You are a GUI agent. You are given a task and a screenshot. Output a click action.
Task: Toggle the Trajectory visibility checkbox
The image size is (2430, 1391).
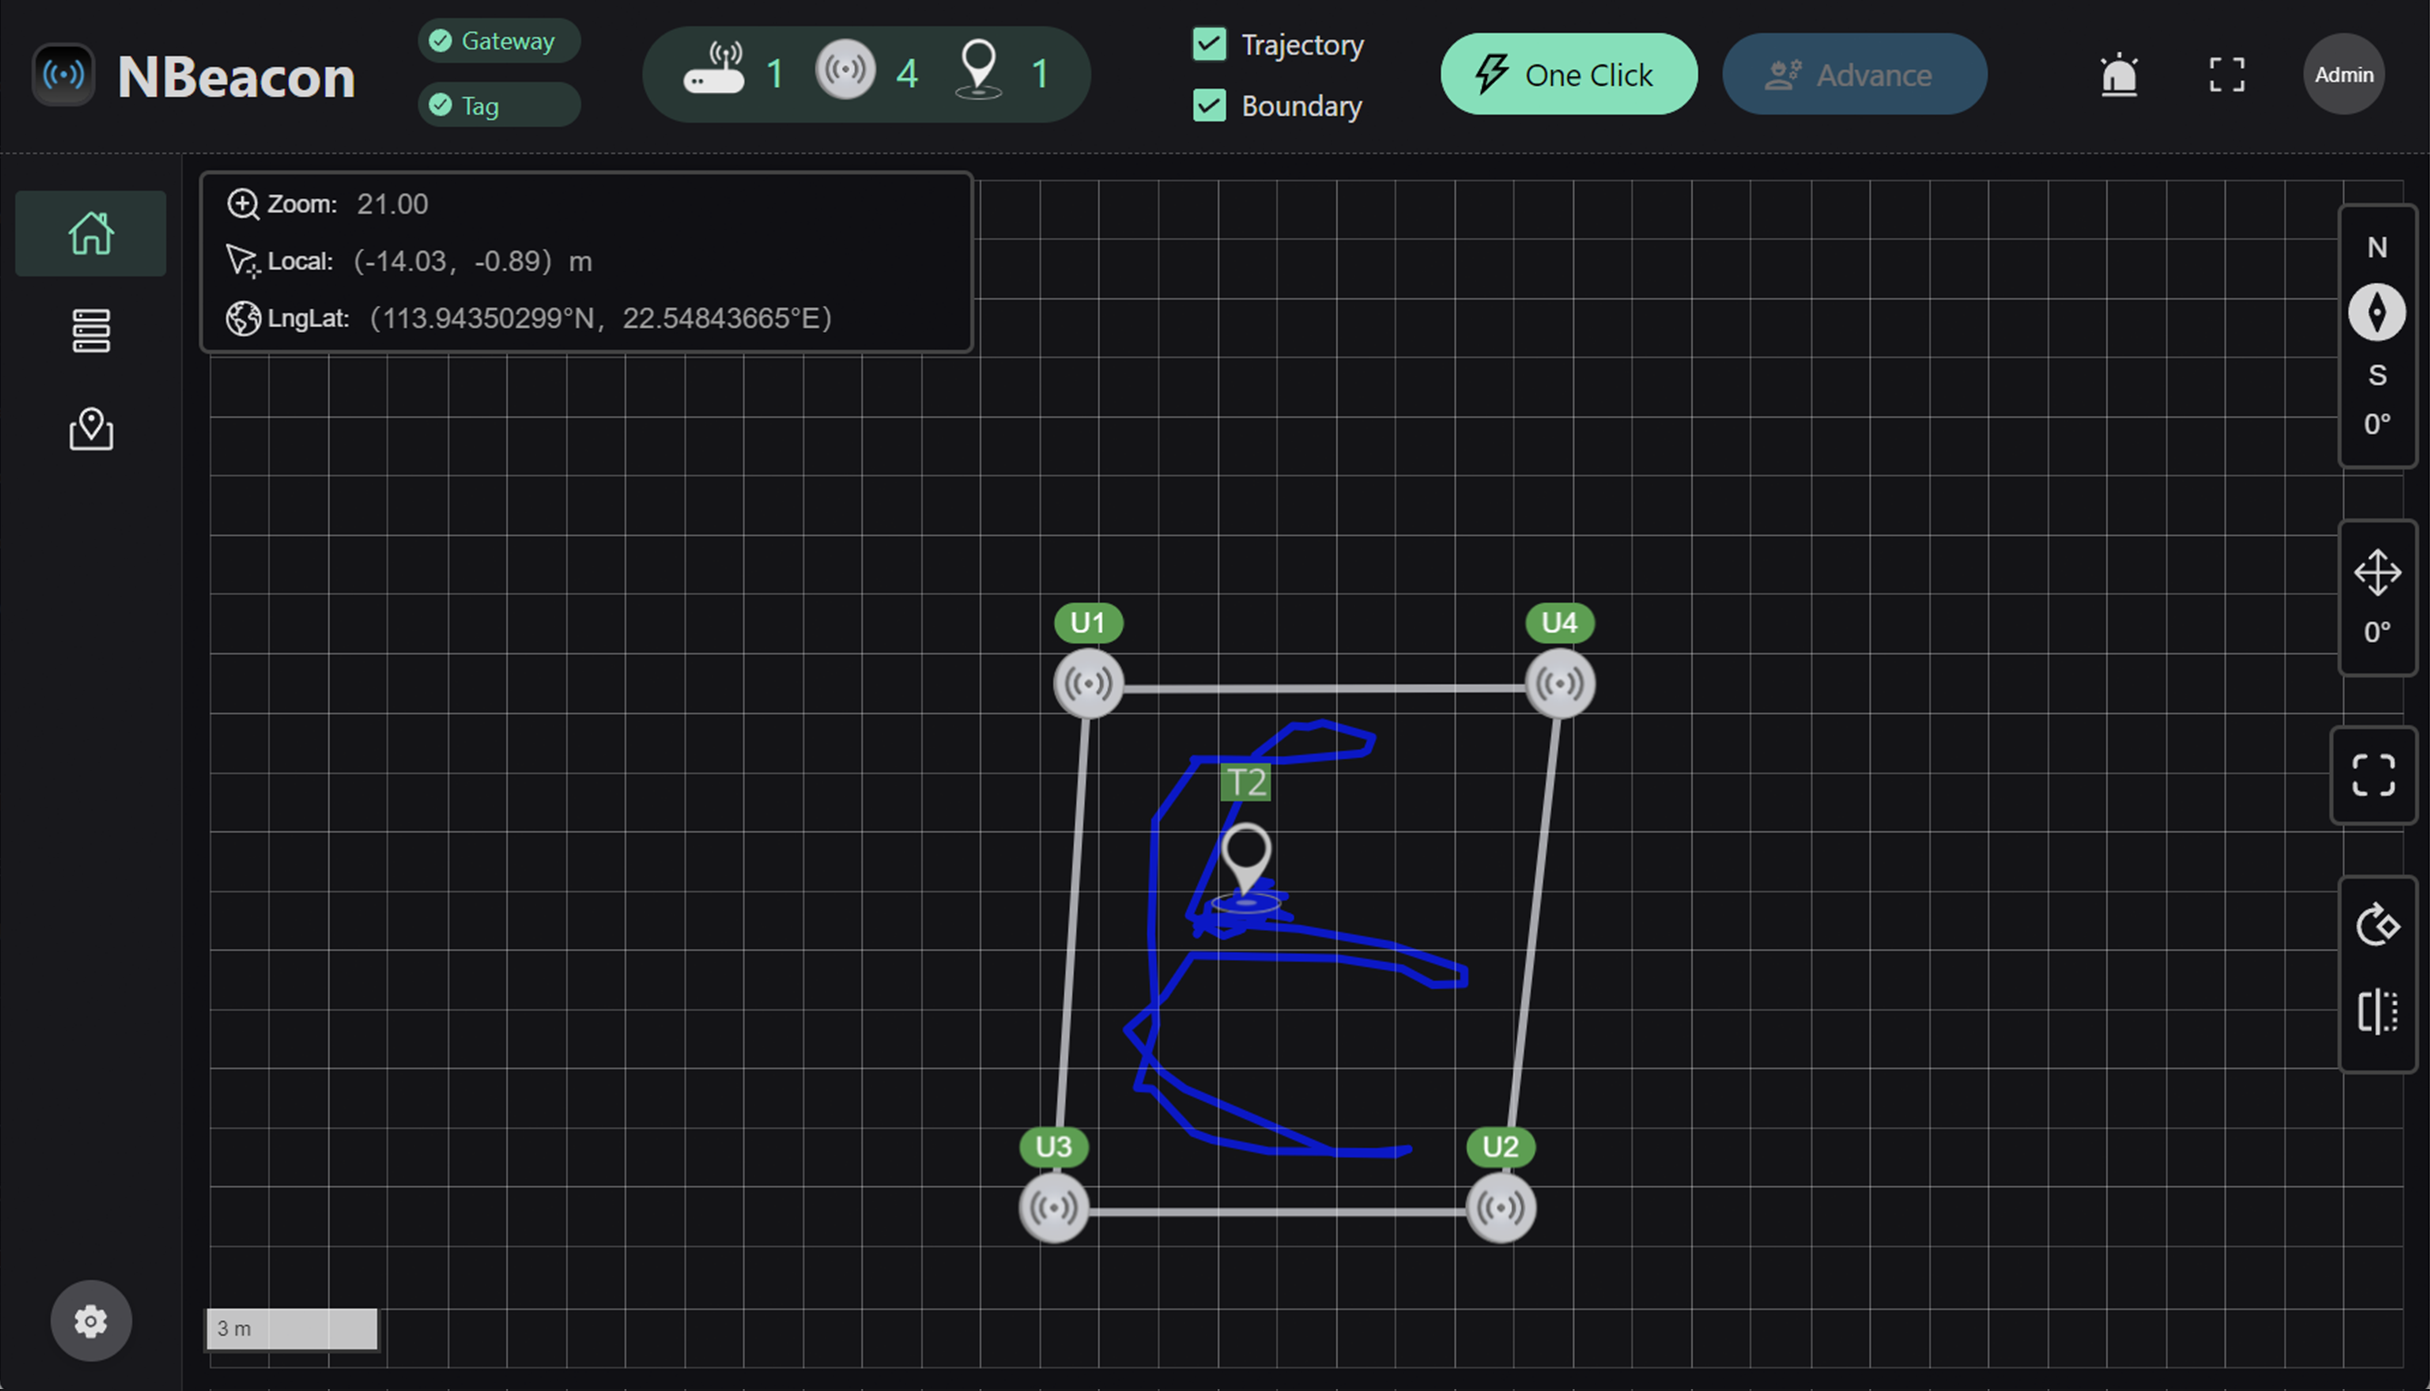tap(1210, 43)
